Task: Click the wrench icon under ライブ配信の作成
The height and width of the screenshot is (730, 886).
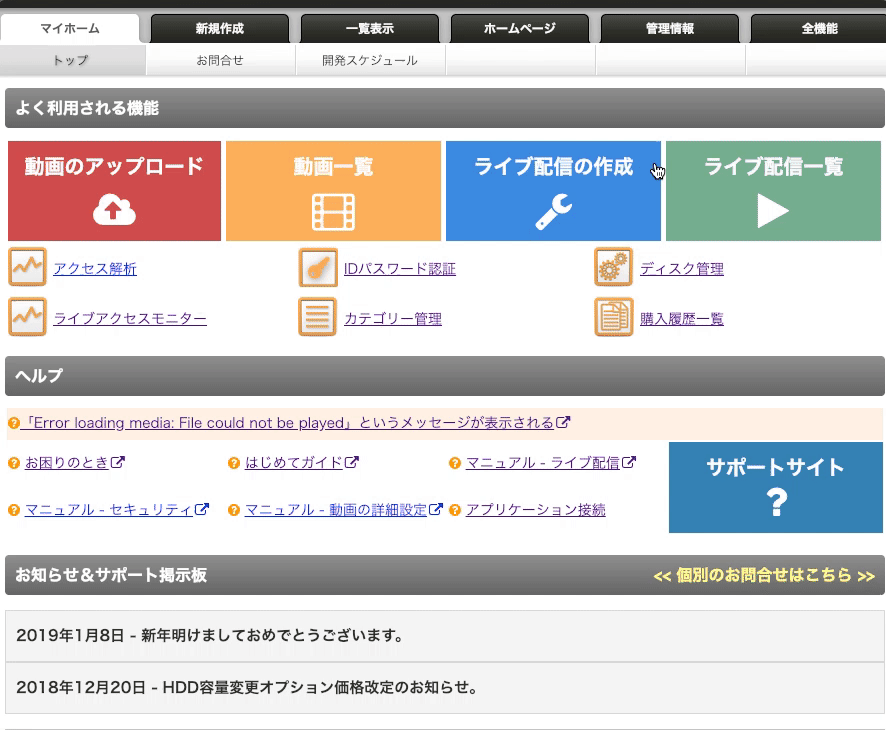Action: [553, 212]
